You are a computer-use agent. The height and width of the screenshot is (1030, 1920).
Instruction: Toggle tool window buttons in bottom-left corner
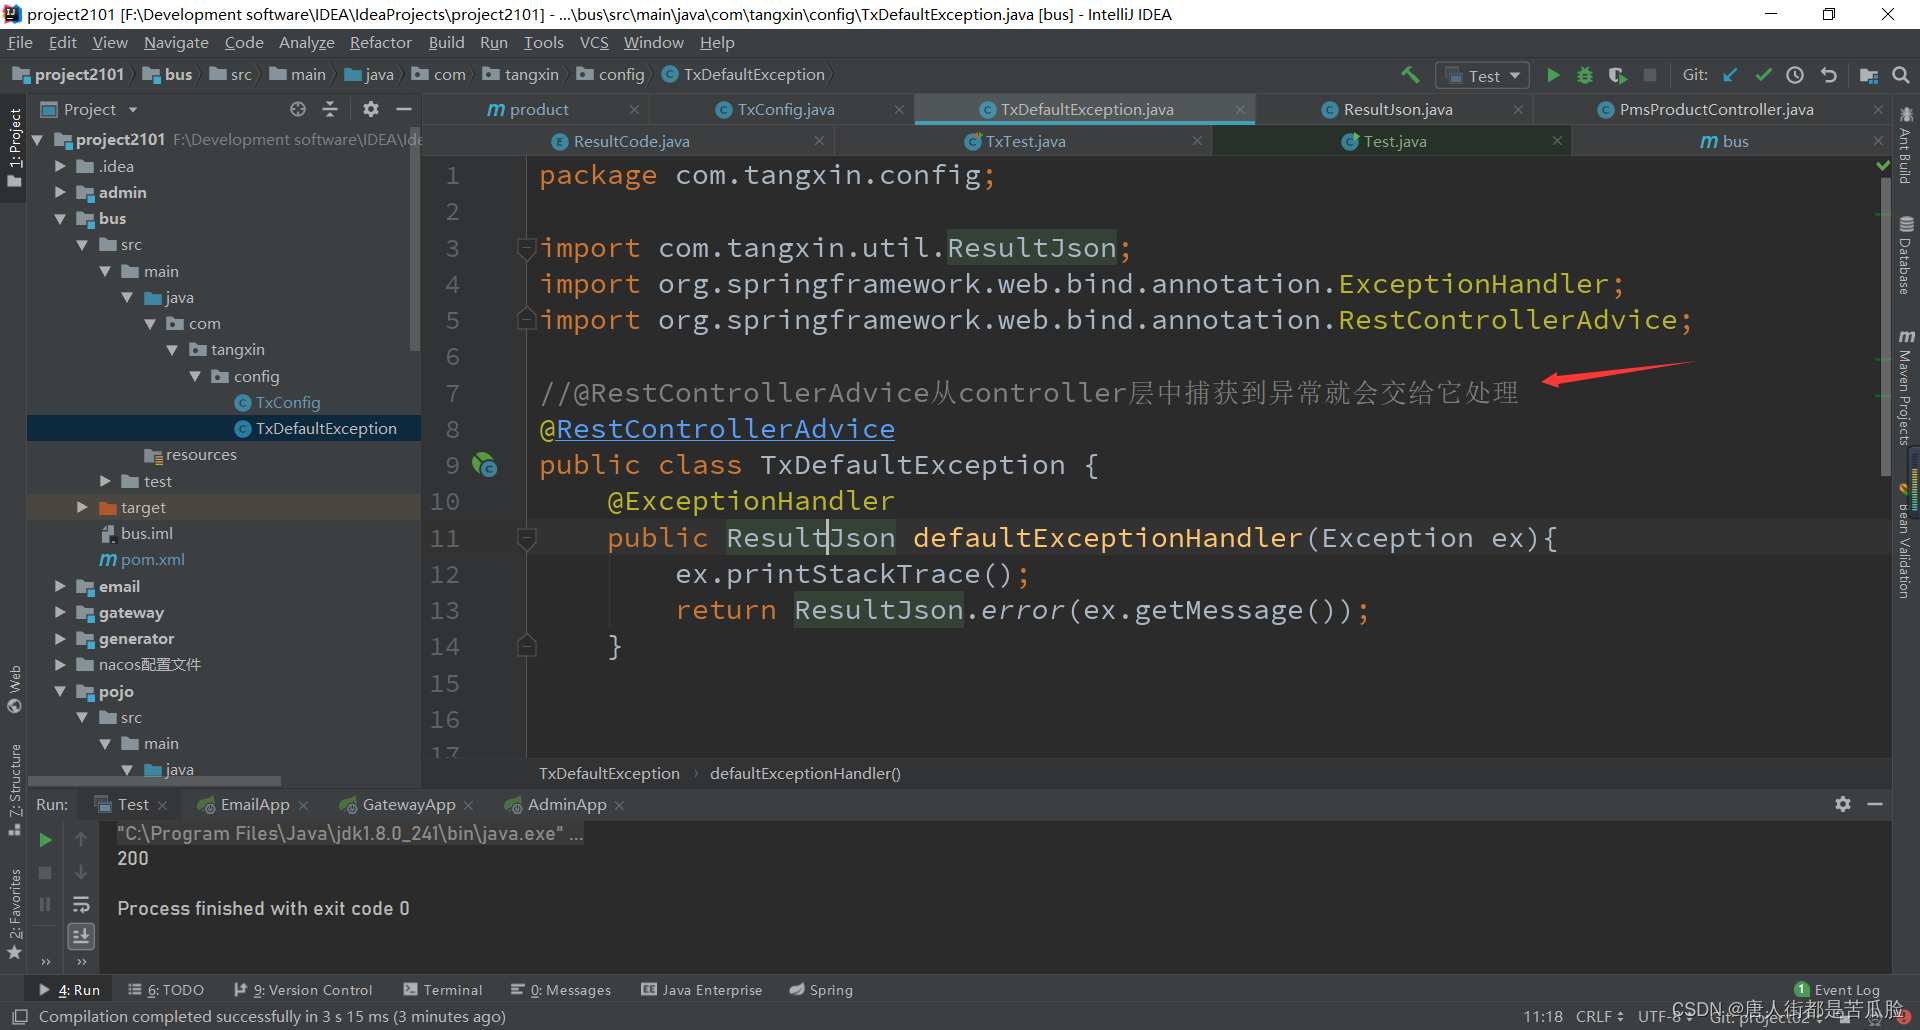[19, 1017]
